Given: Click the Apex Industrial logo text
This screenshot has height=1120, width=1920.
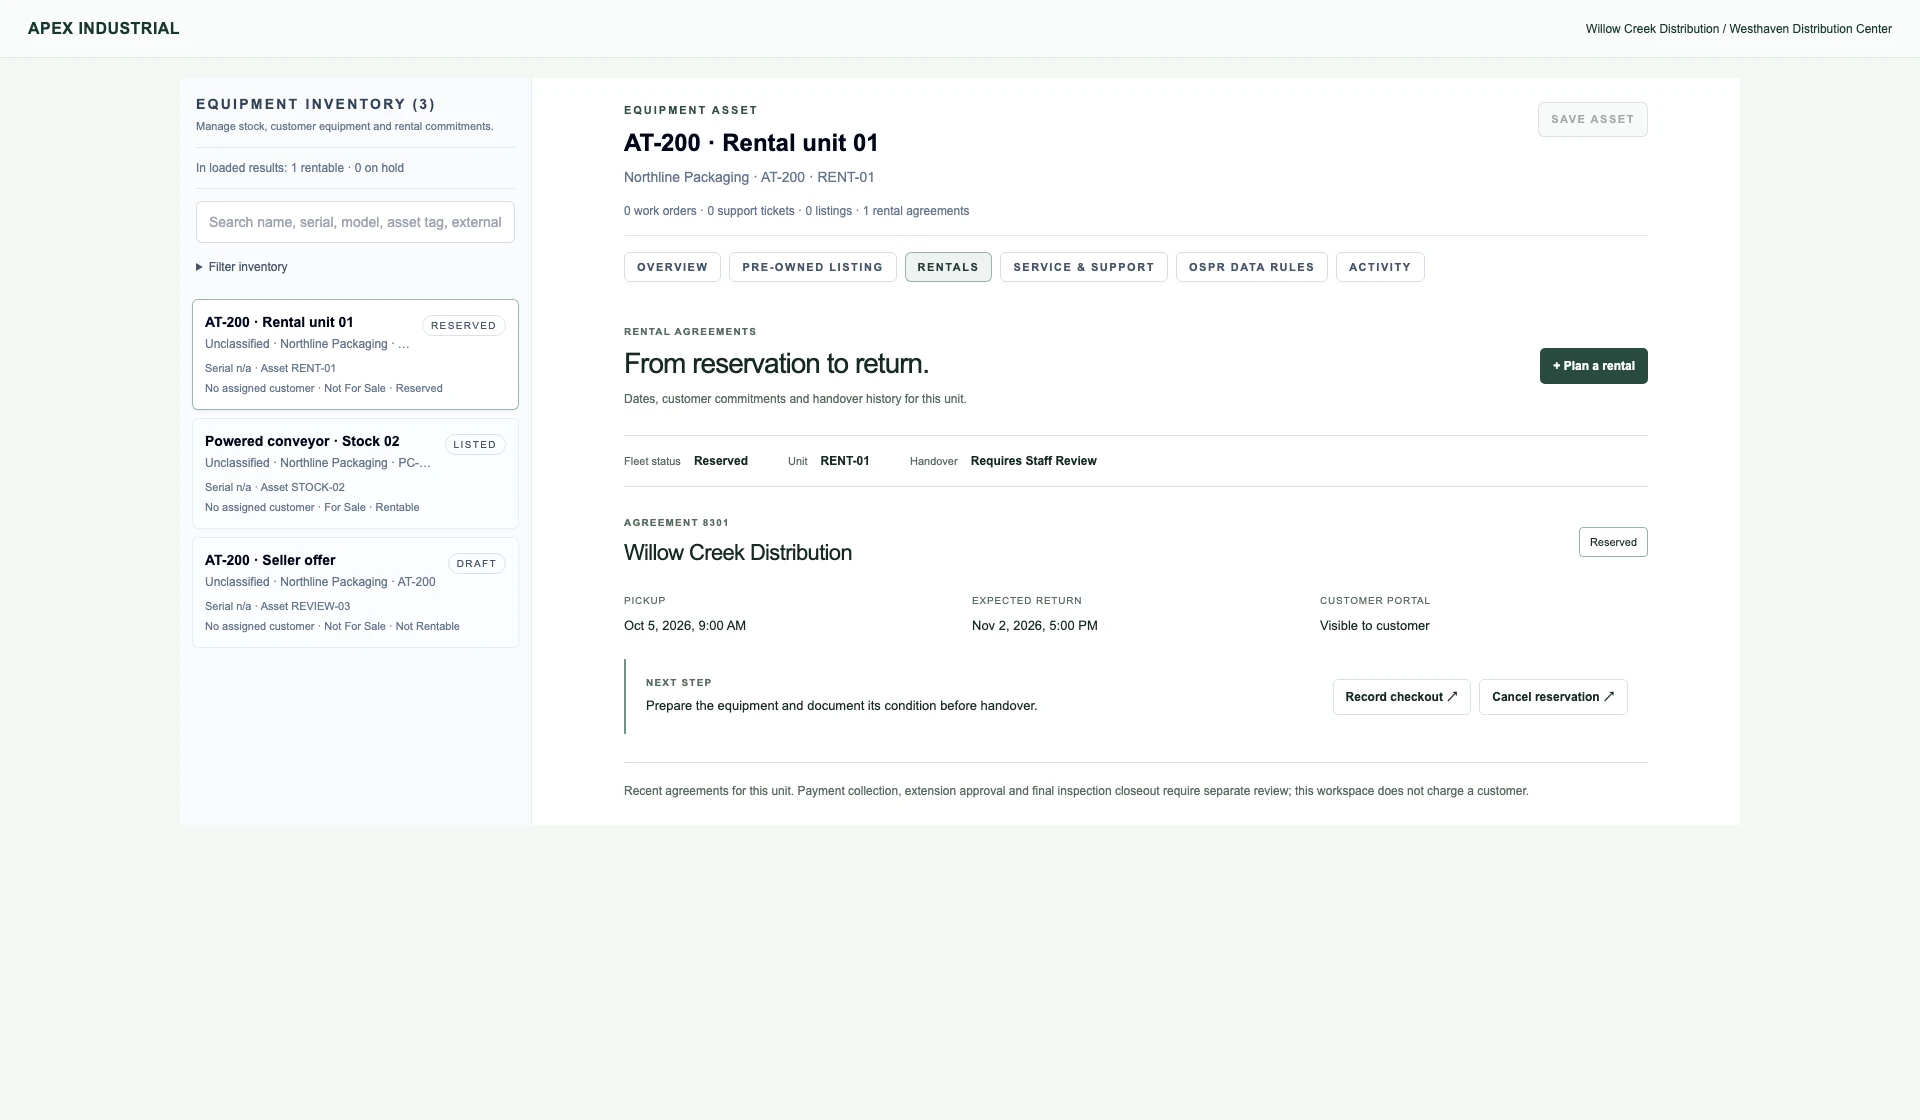Looking at the screenshot, I should (104, 28).
